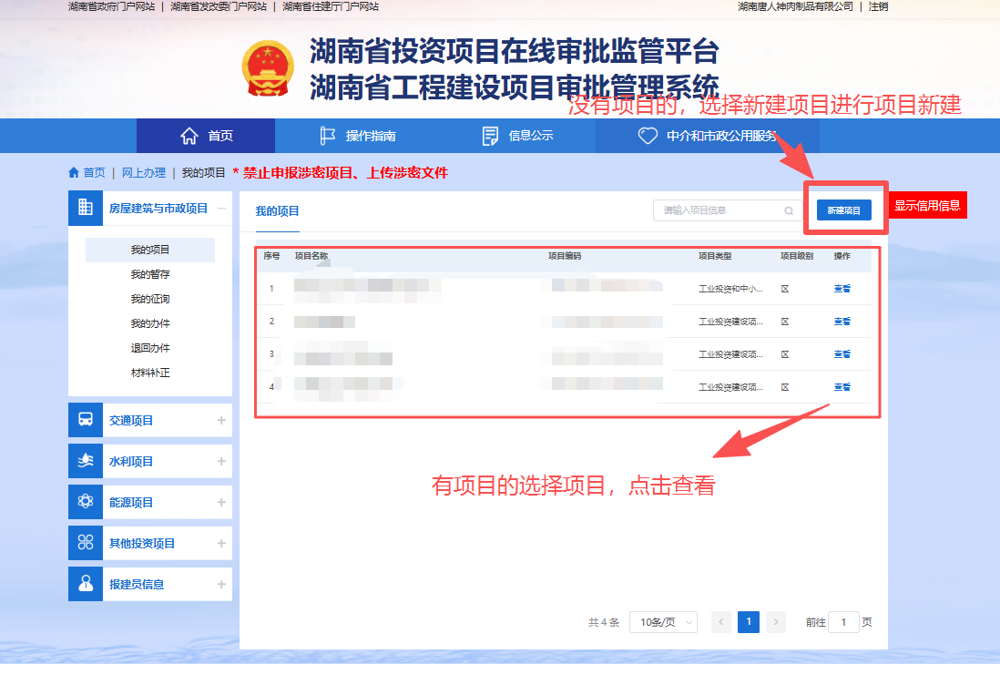Image resolution: width=1000 pixels, height=675 pixels.
Task: Expand the 水利项目 section with plus sign
Action: tap(221, 461)
